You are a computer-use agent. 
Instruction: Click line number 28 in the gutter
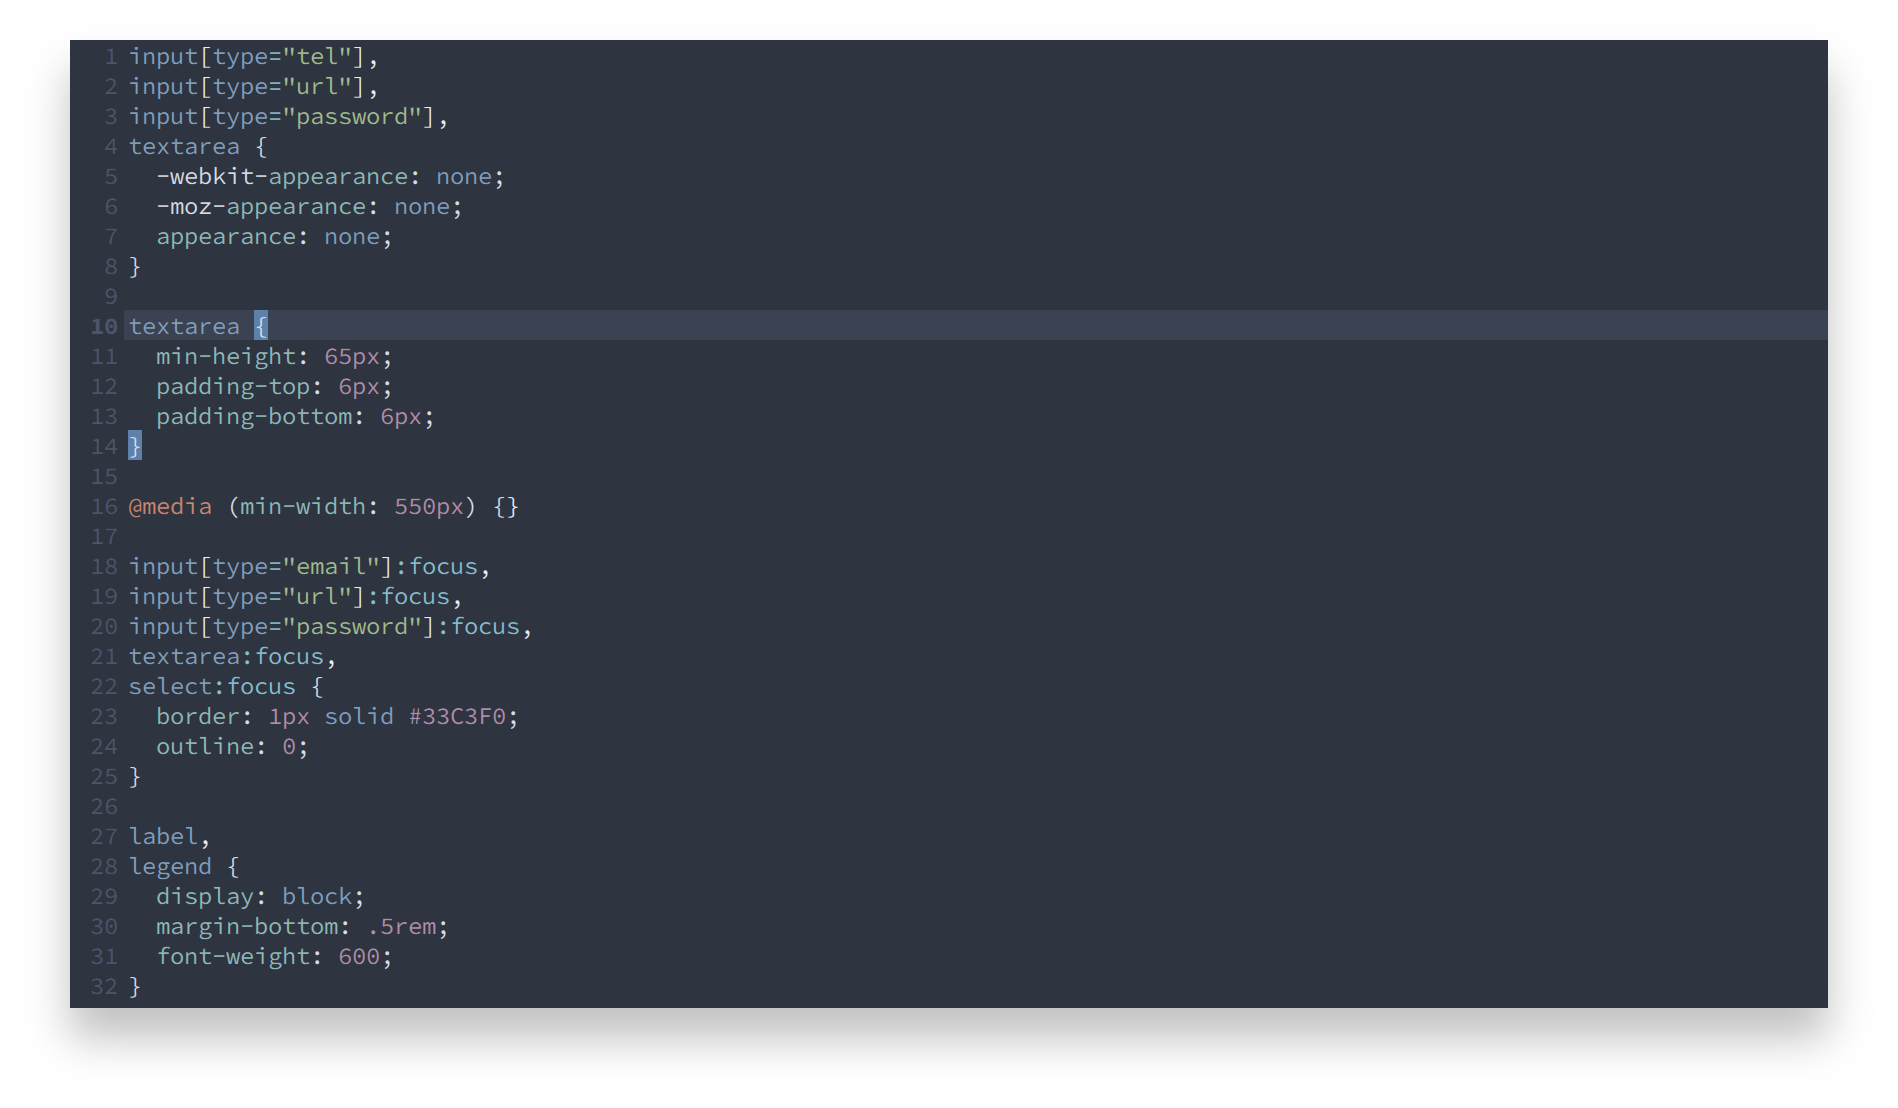[104, 867]
